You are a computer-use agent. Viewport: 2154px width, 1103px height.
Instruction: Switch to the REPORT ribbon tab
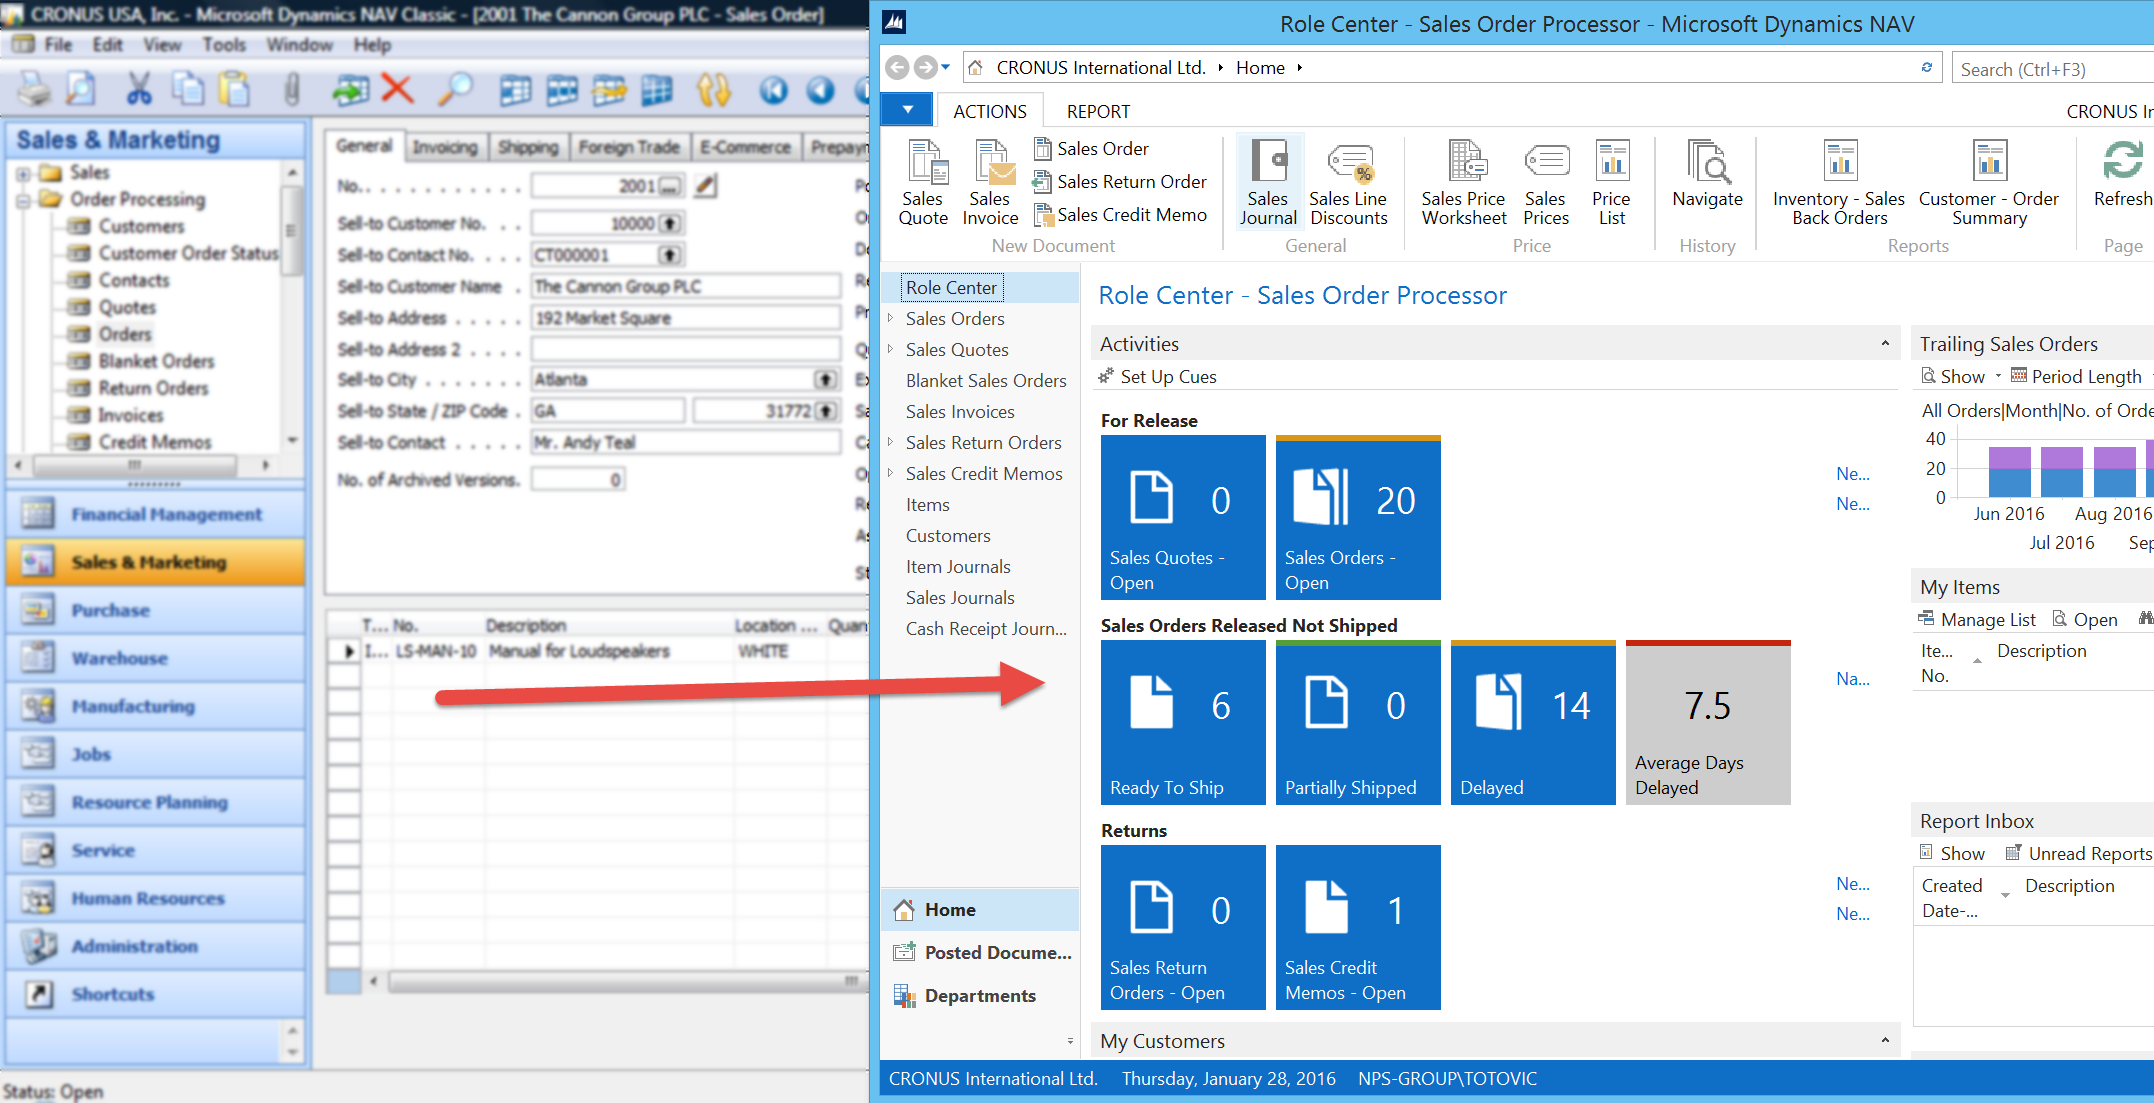[1097, 111]
